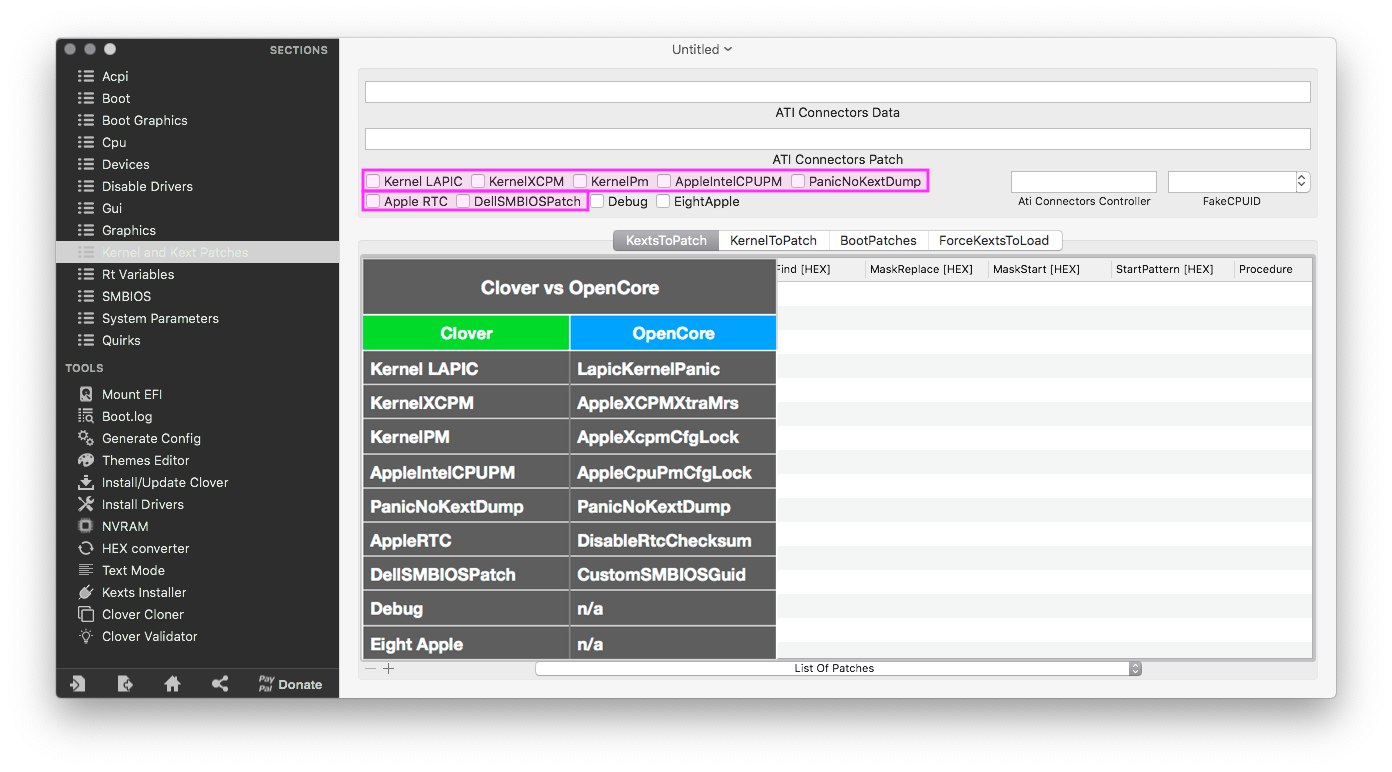
Task: Click the list icon beside Rt Variables
Action: (86, 274)
